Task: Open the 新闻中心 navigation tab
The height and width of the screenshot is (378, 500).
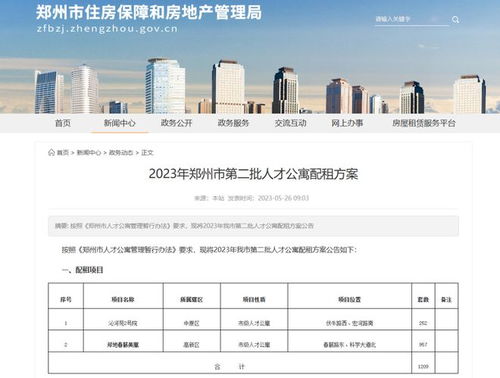Action: (119, 123)
